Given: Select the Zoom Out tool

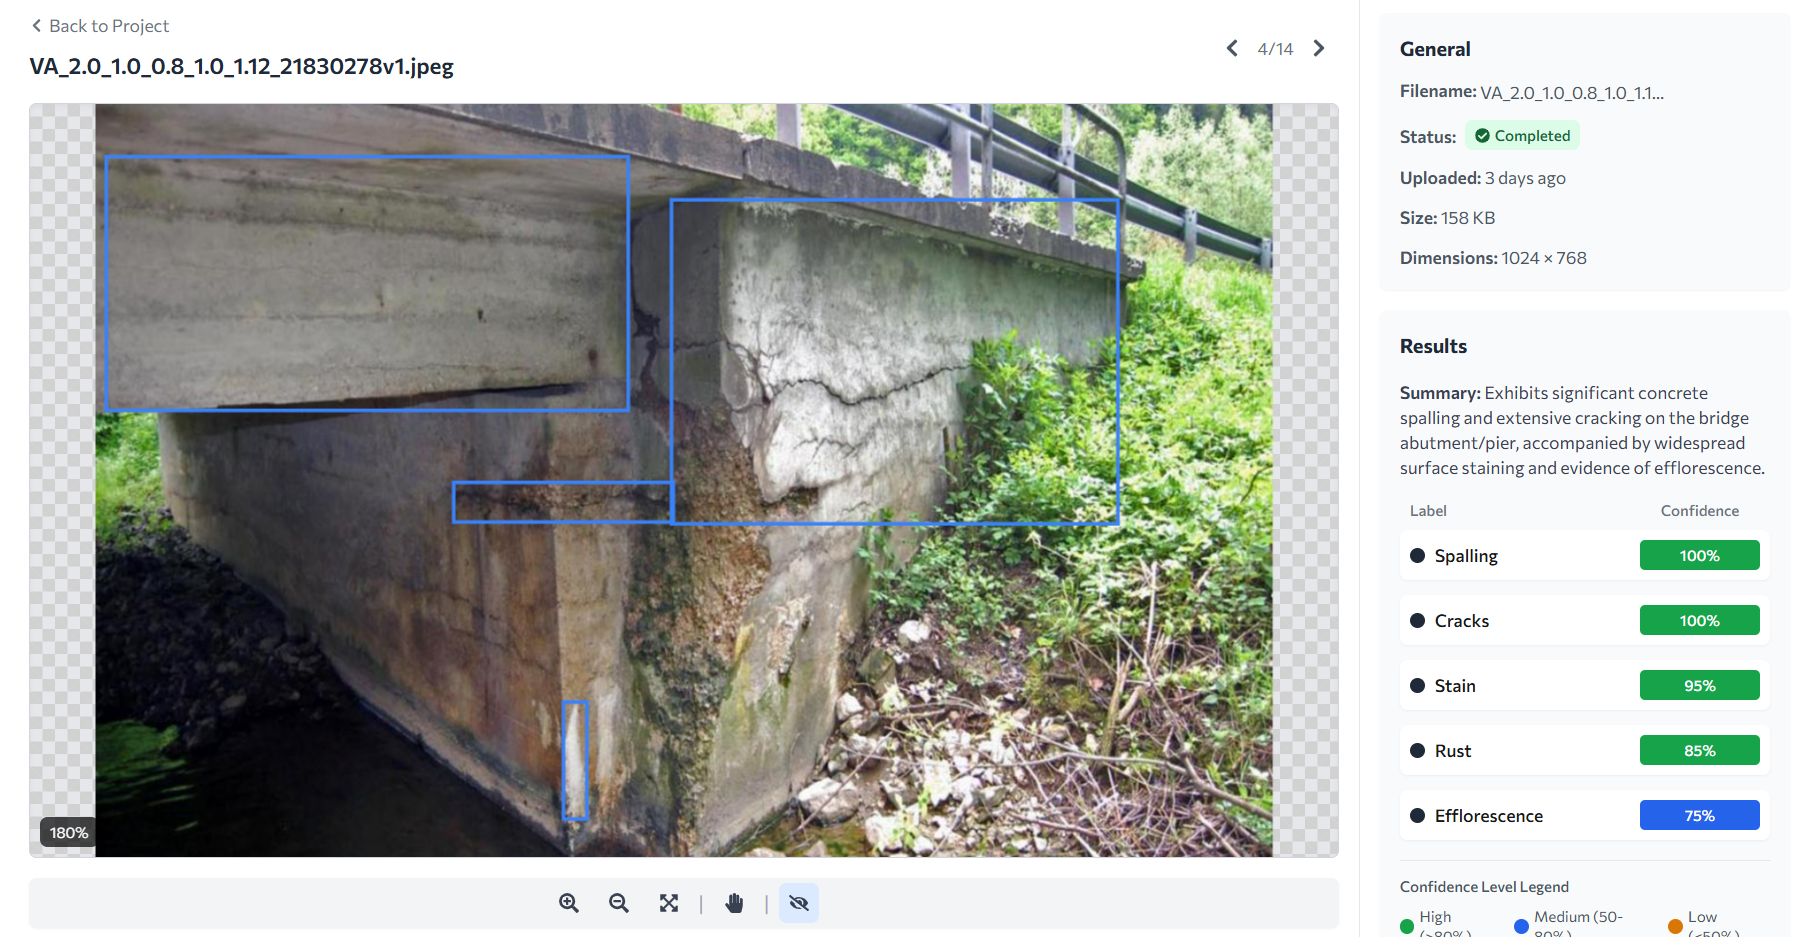Looking at the screenshot, I should pos(618,903).
